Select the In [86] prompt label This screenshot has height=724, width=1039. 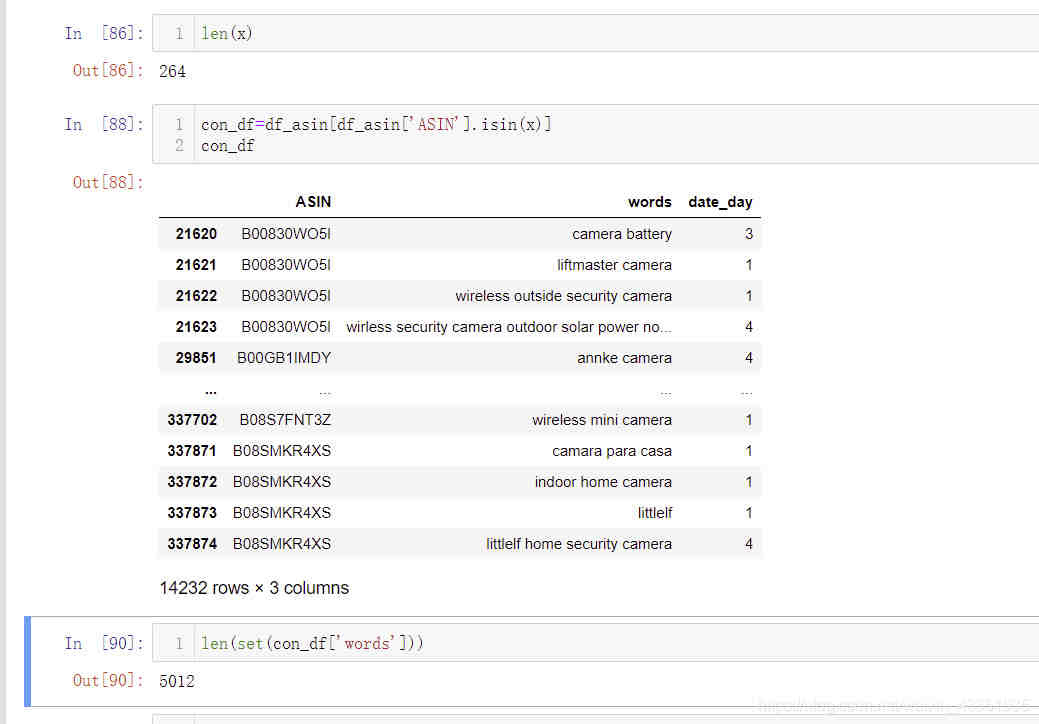coord(103,34)
